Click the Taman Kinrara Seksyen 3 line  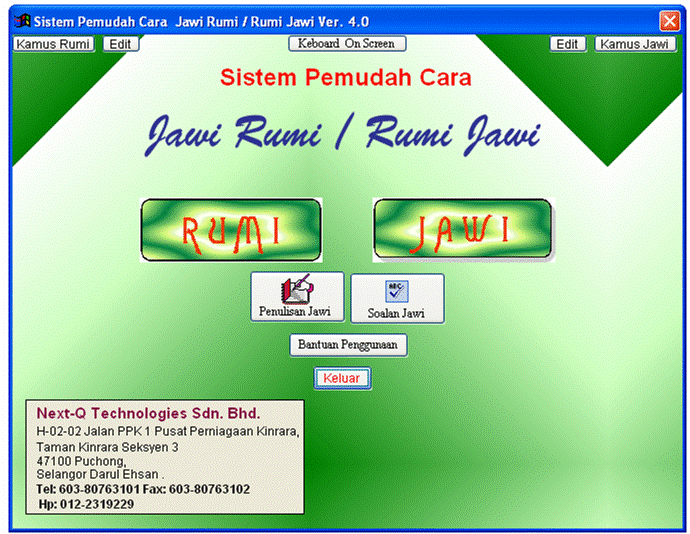pos(107,447)
